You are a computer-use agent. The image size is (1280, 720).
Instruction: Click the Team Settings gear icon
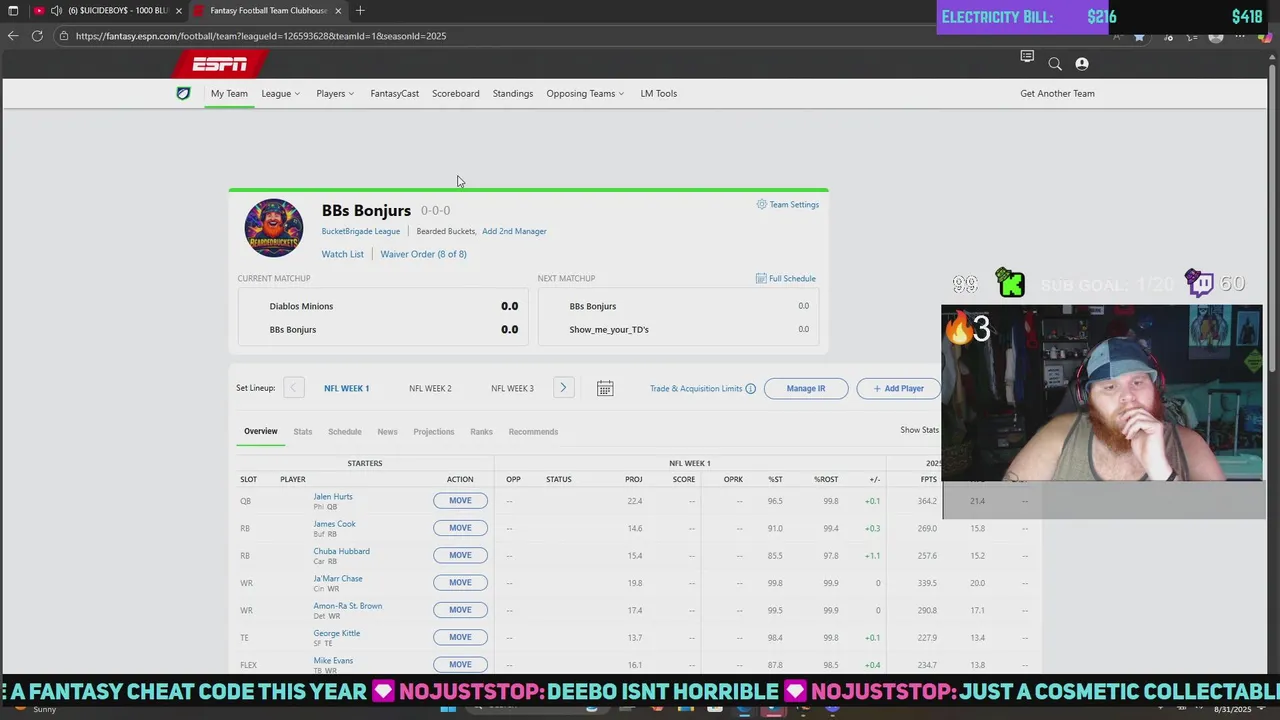tap(761, 204)
